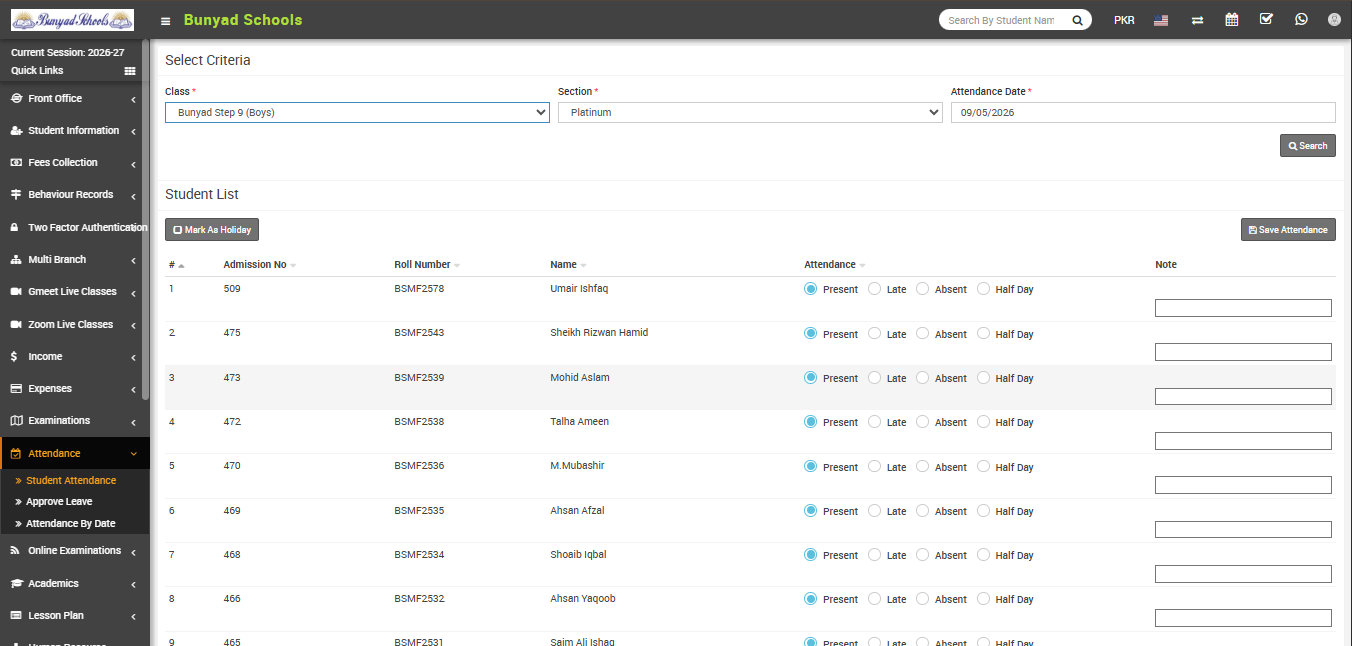Click the switch branch arrows icon
This screenshot has height=646, width=1352.
[1197, 20]
